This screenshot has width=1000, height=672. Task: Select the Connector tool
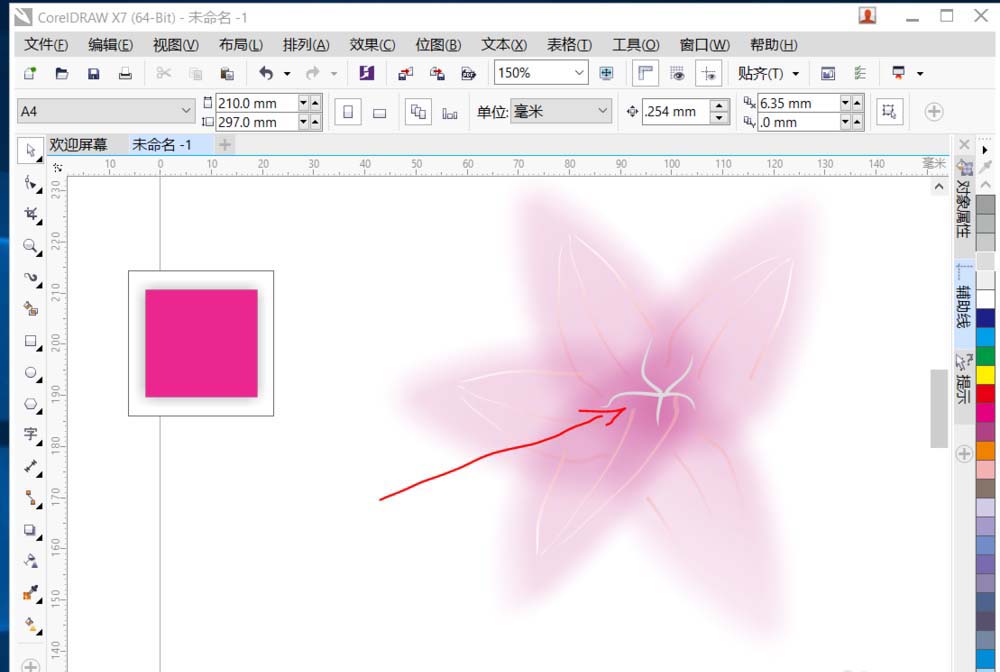click(x=31, y=498)
